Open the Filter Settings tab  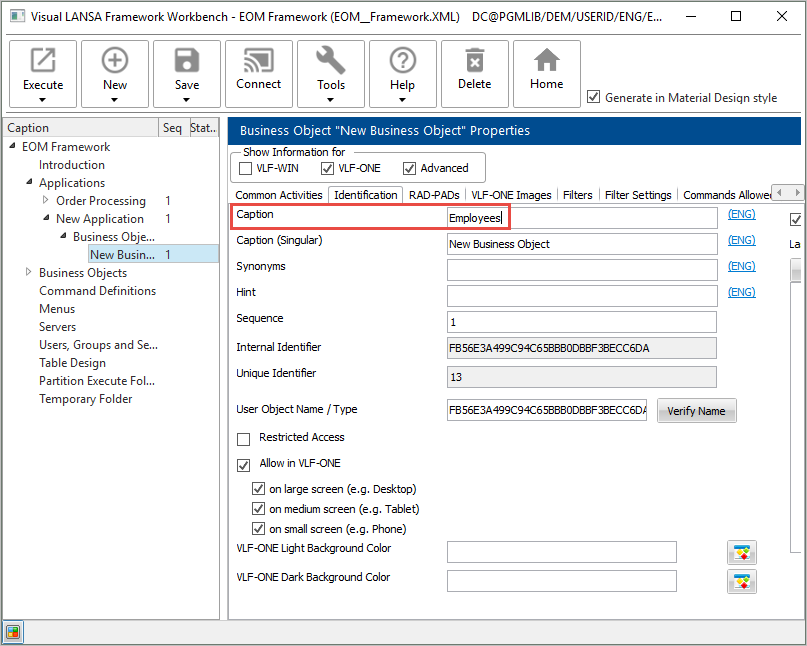coord(638,195)
